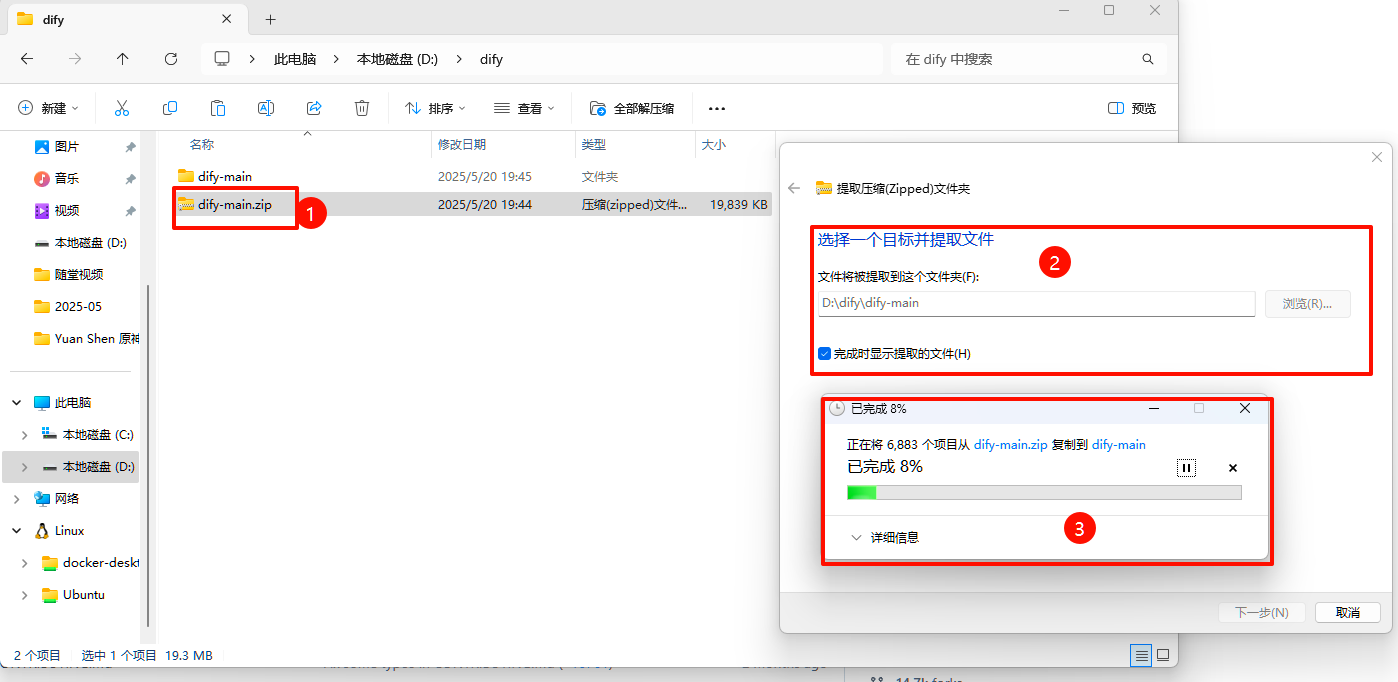Toggle the Preview pane button

point(1132,108)
